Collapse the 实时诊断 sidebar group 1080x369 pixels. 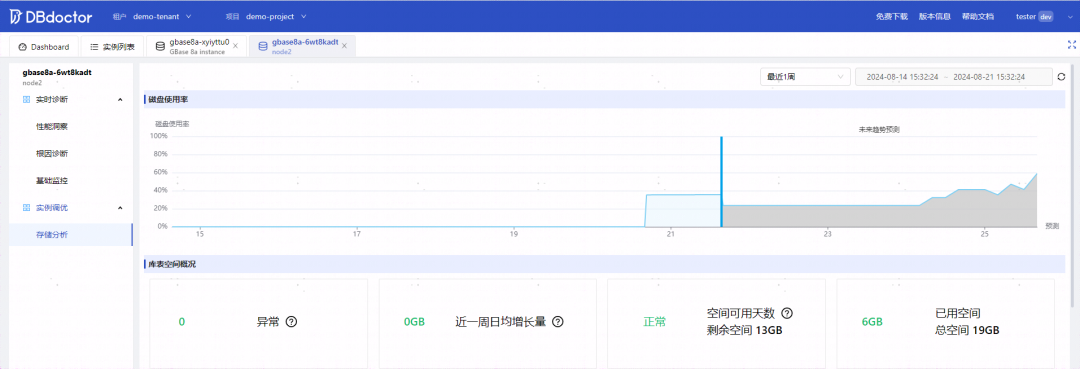click(x=121, y=100)
